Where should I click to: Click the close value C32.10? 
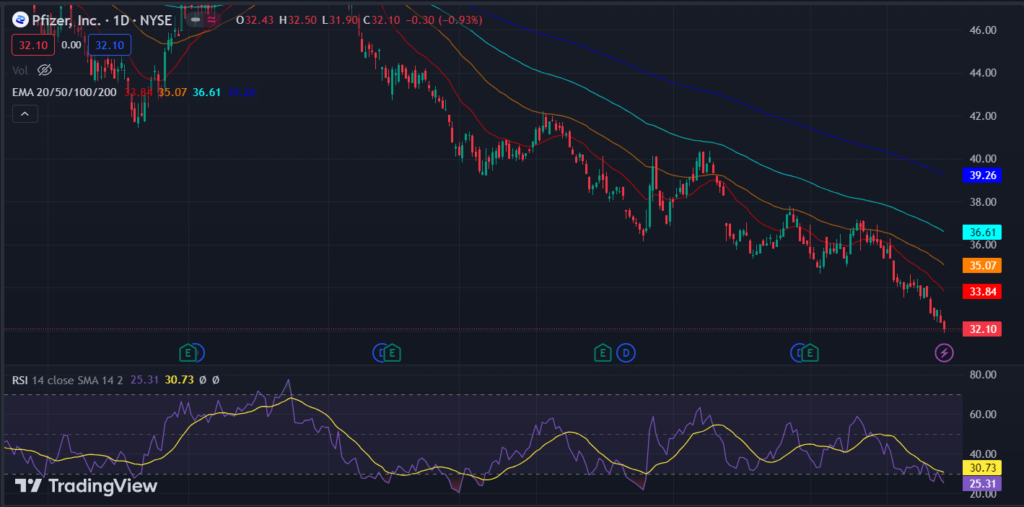pyautogui.click(x=381, y=20)
